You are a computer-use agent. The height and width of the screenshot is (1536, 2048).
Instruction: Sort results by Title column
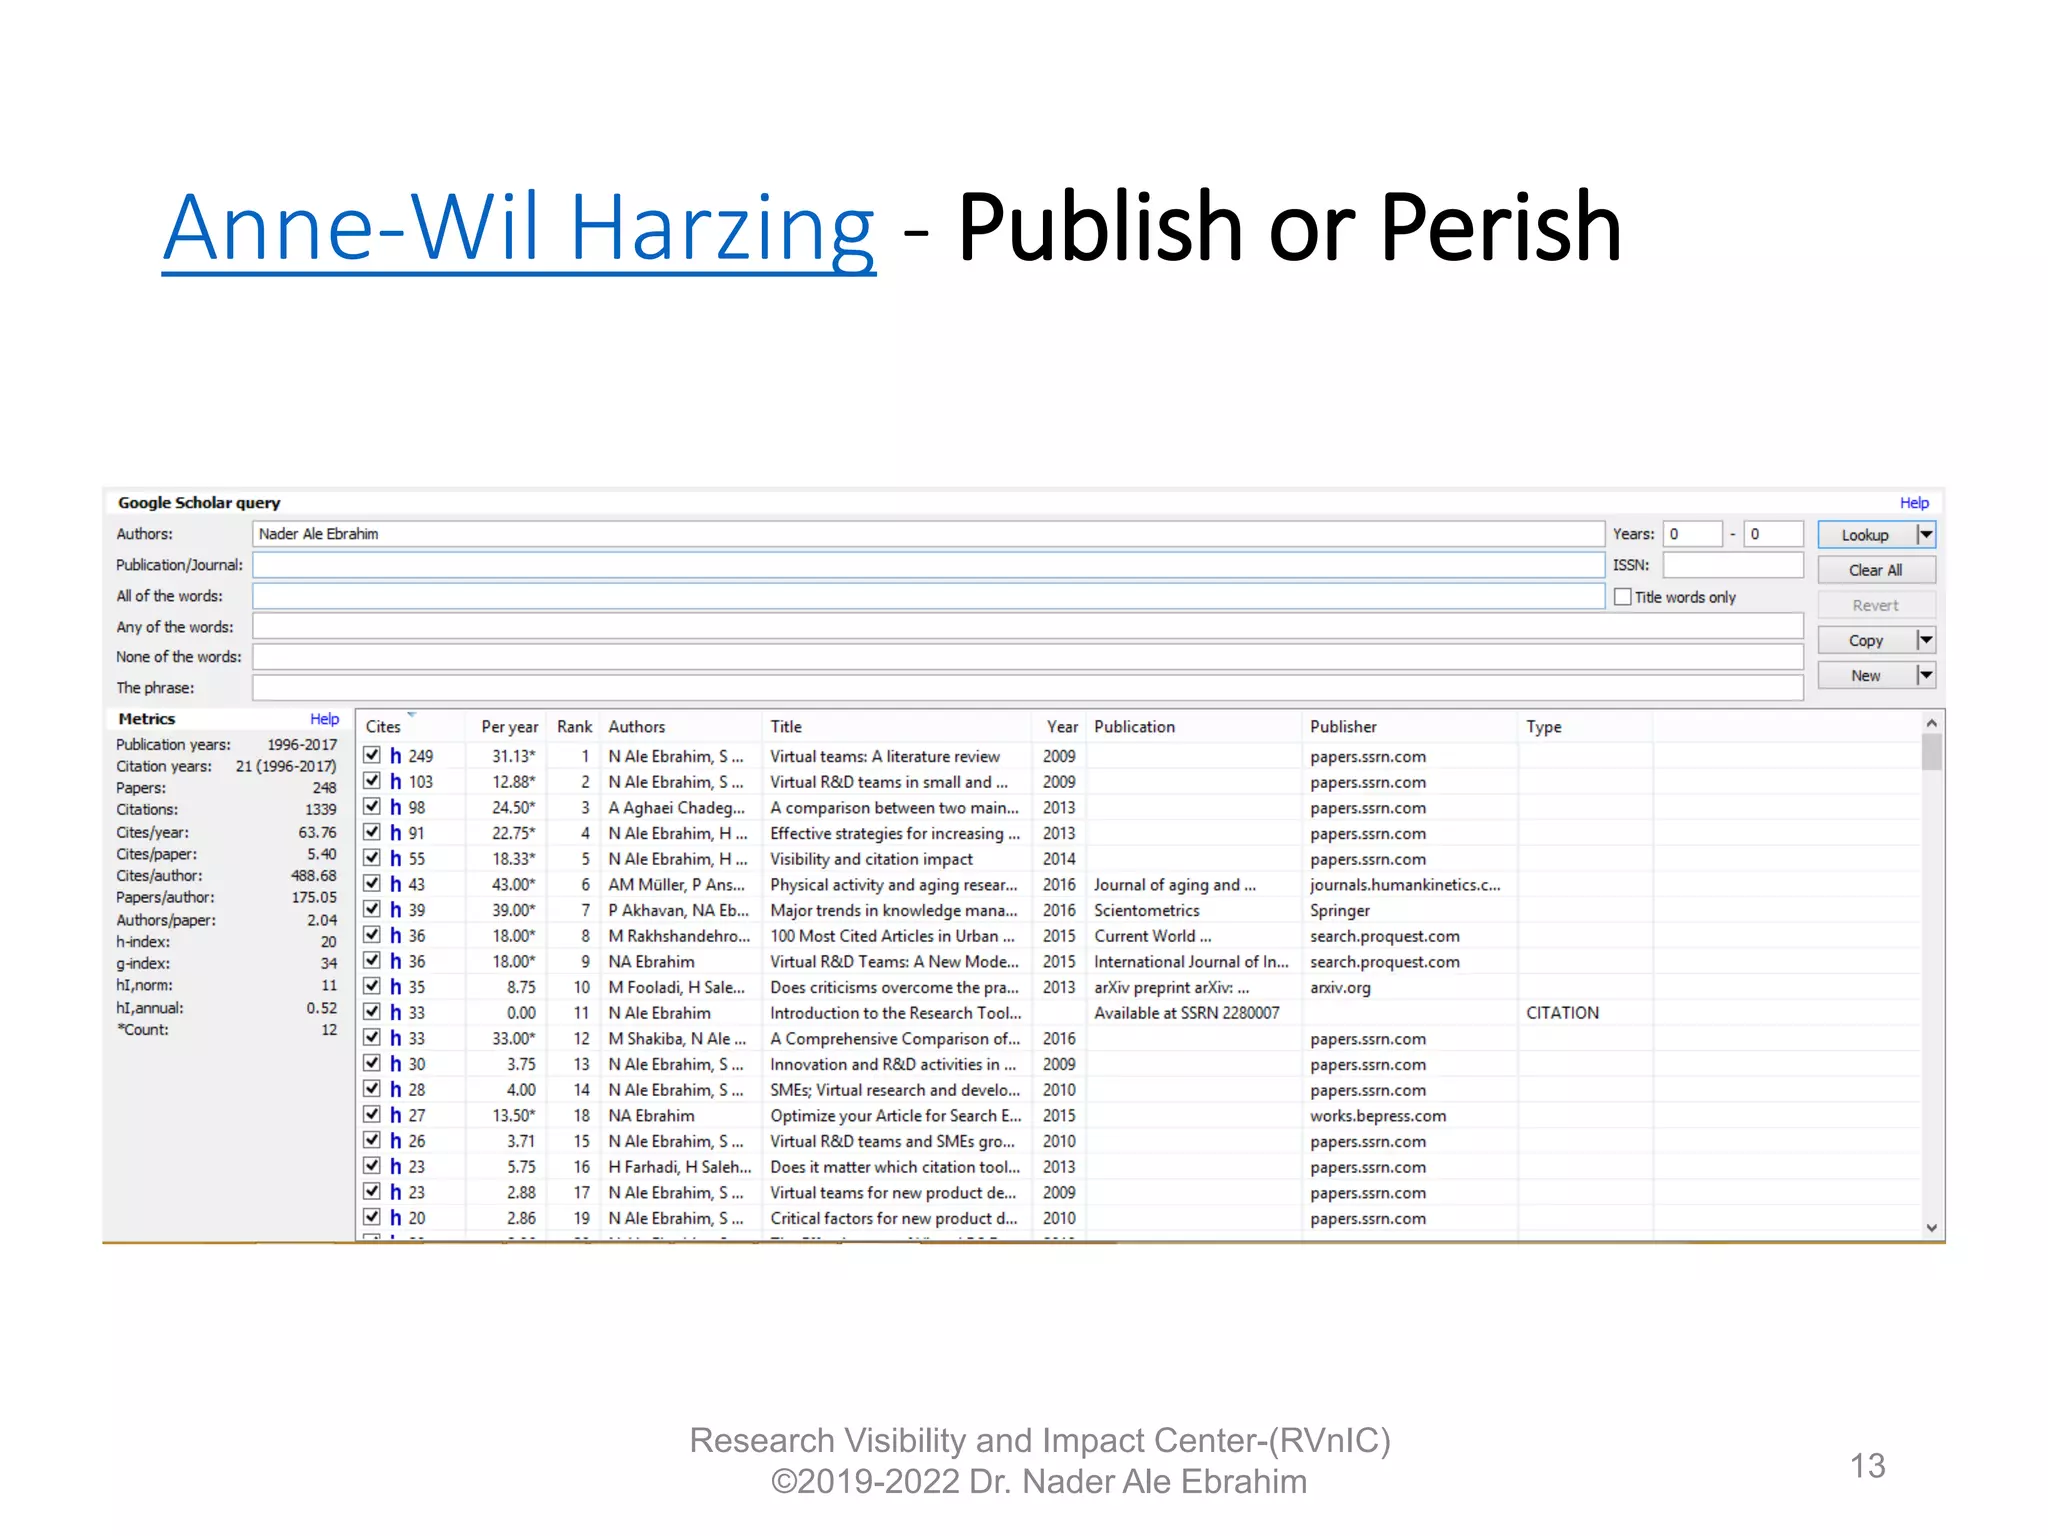897,727
